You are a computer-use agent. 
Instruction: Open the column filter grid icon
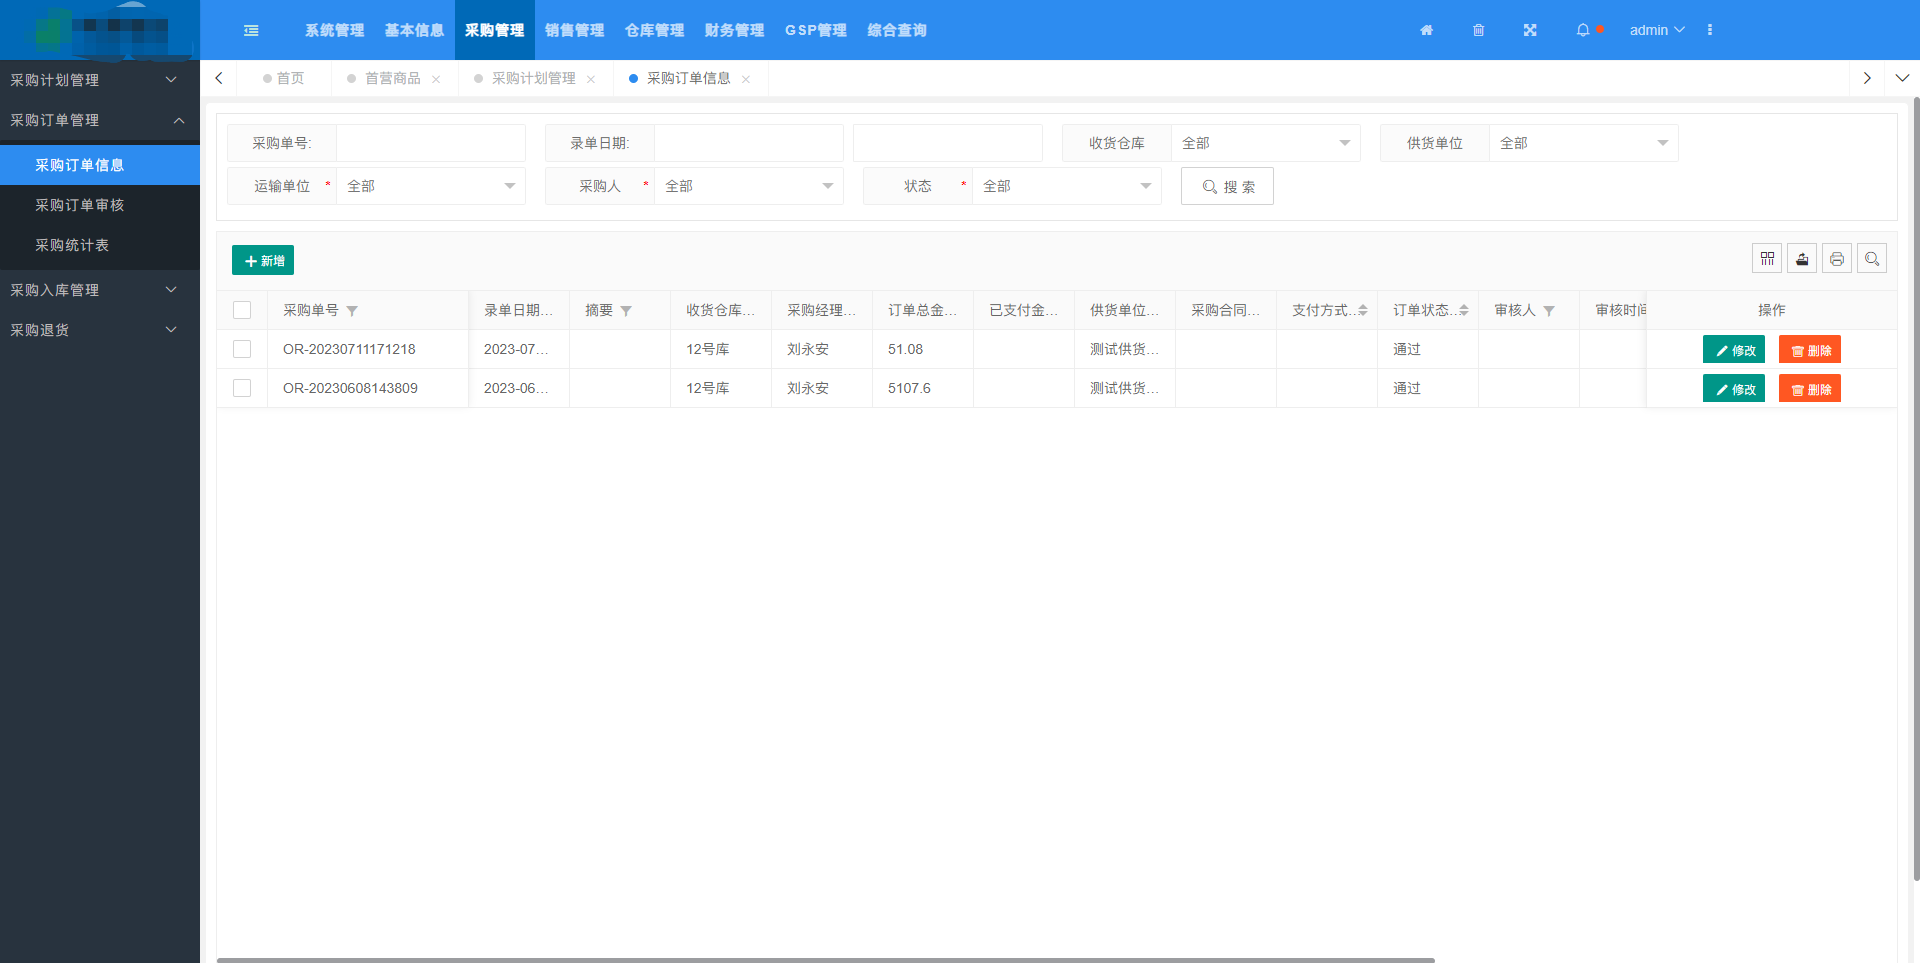pyautogui.click(x=1767, y=259)
